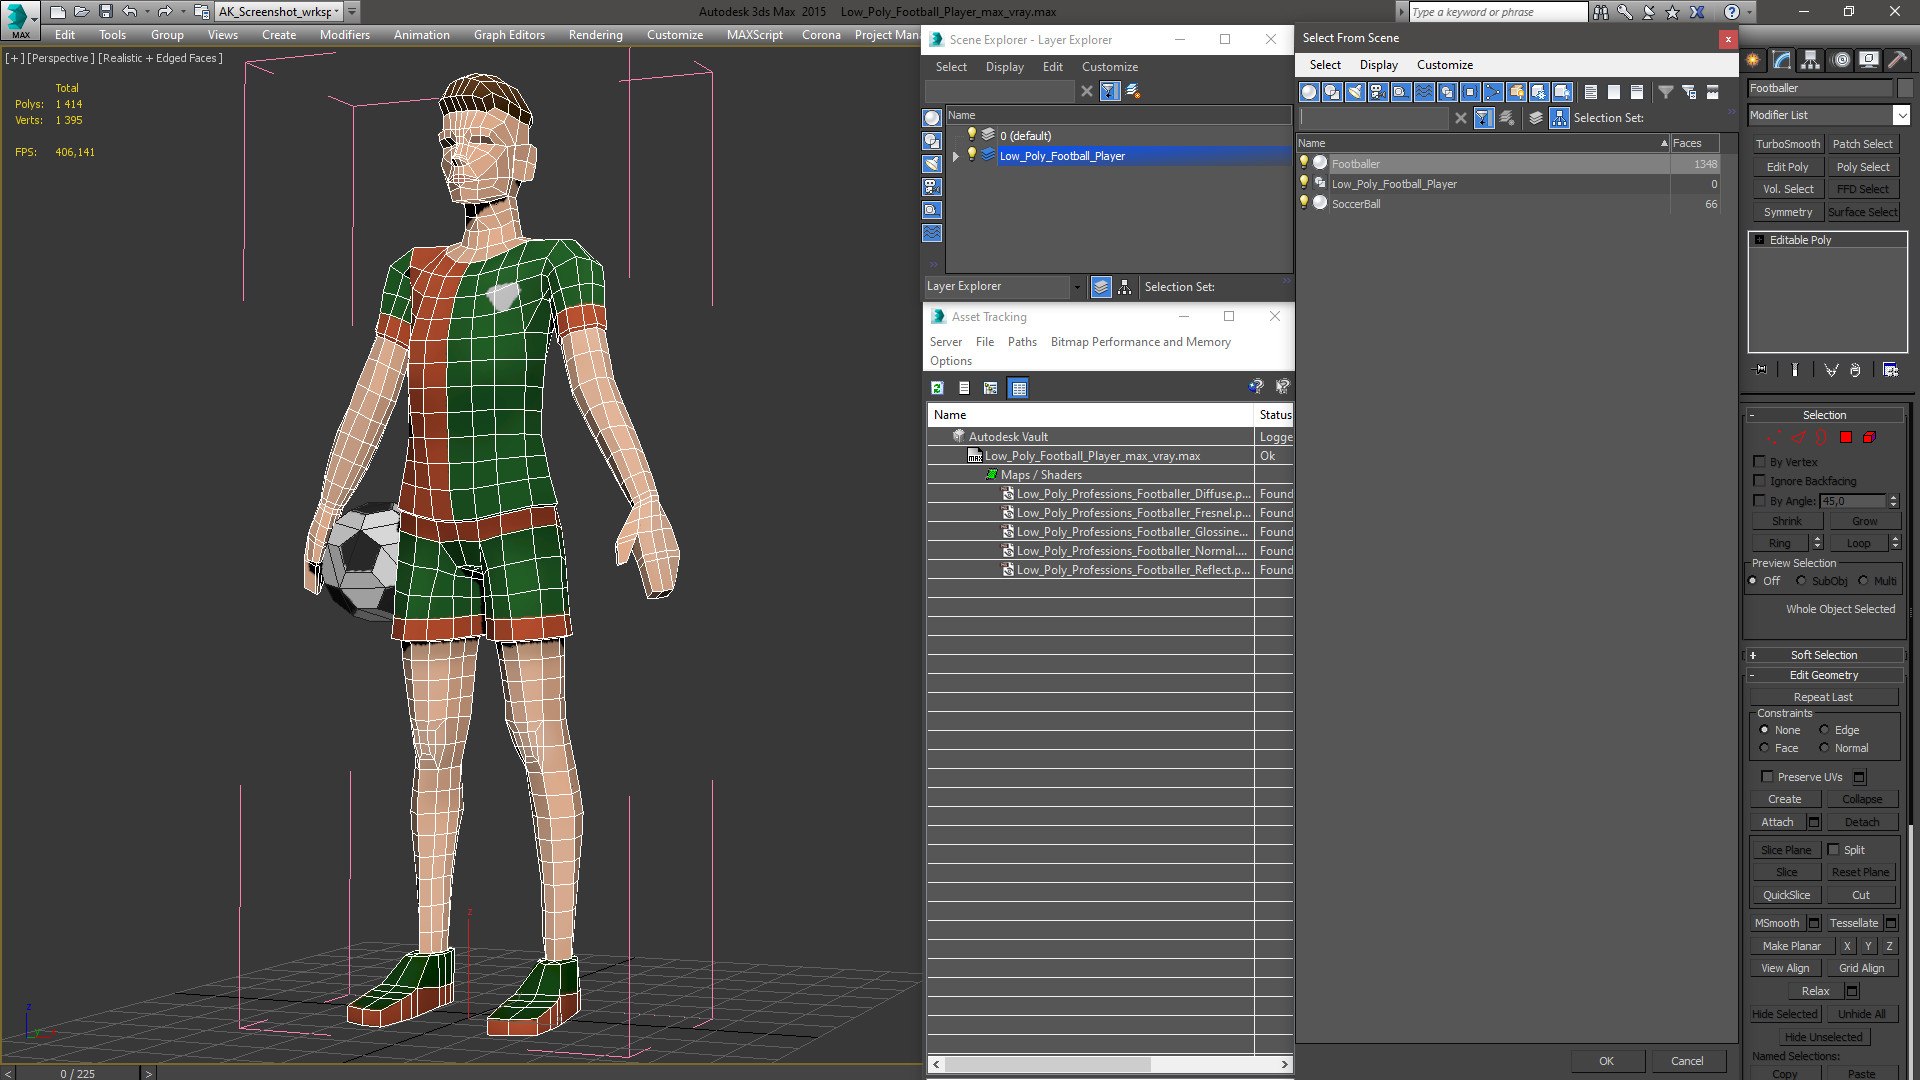The image size is (1920, 1080).
Task: Open the Utilities hammer panel tab
Action: coord(1897,60)
